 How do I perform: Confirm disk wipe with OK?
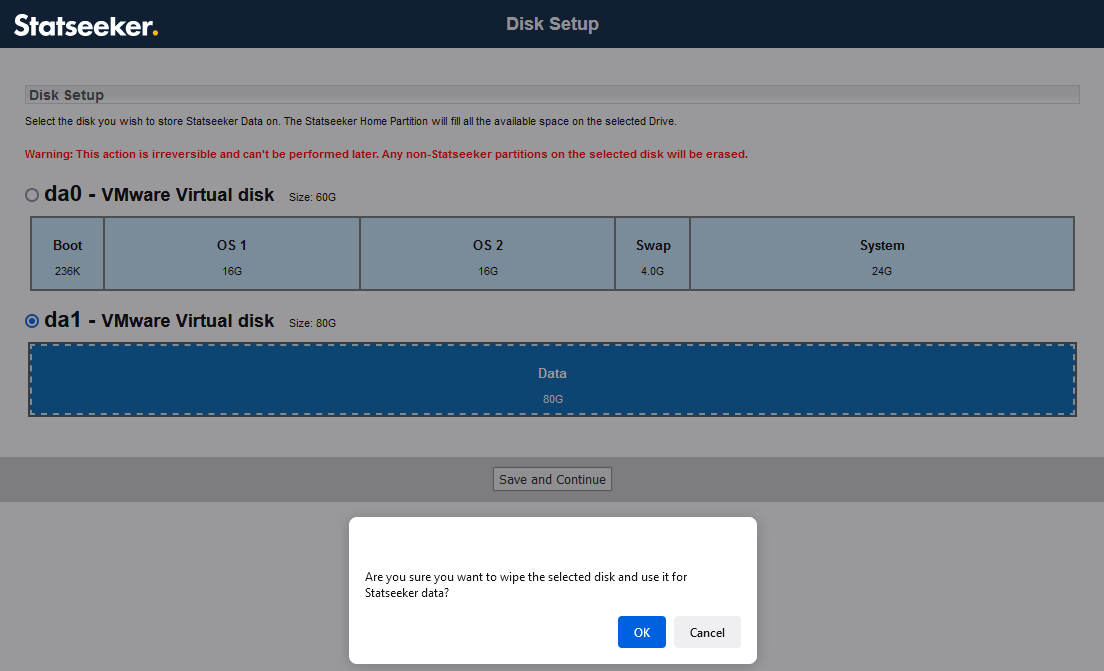(641, 632)
